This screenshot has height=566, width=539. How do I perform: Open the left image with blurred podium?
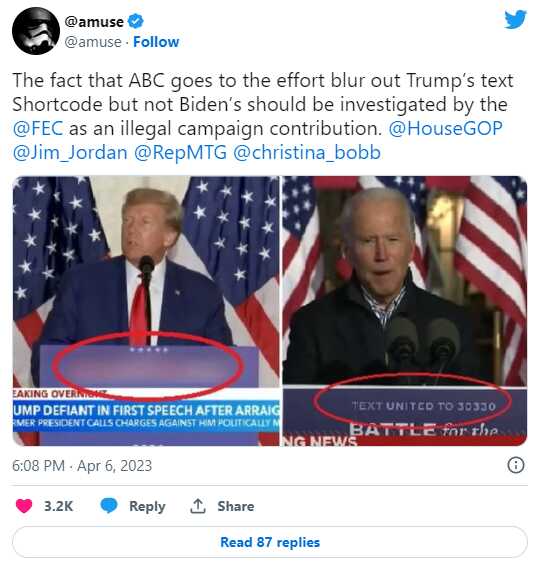146,311
